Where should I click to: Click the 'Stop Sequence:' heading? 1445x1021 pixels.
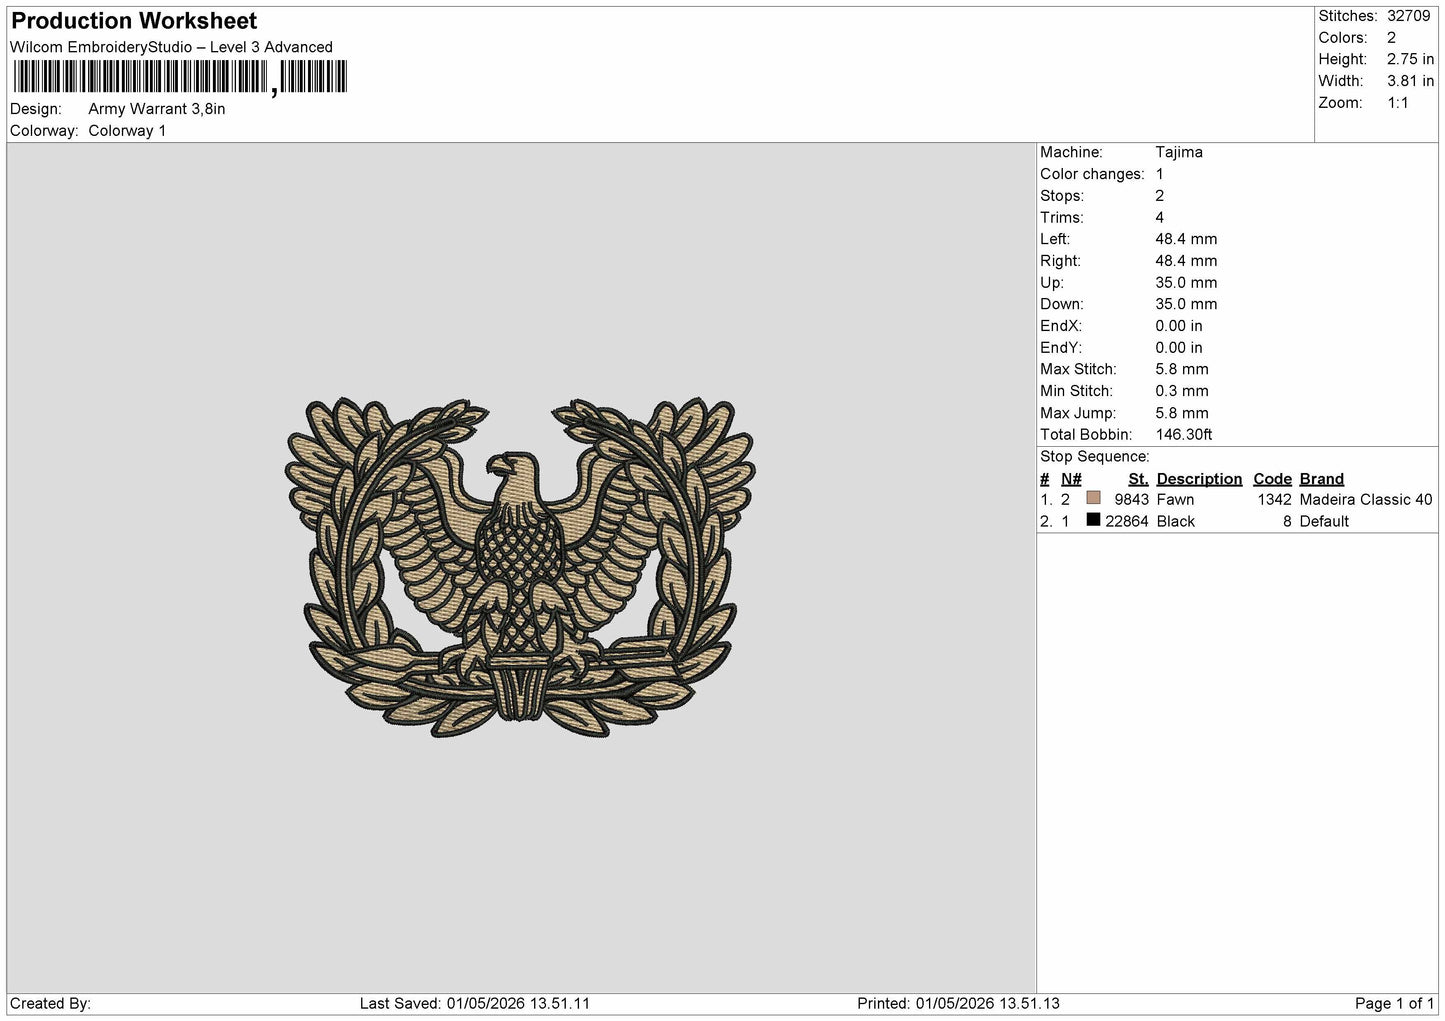pos(1095,457)
